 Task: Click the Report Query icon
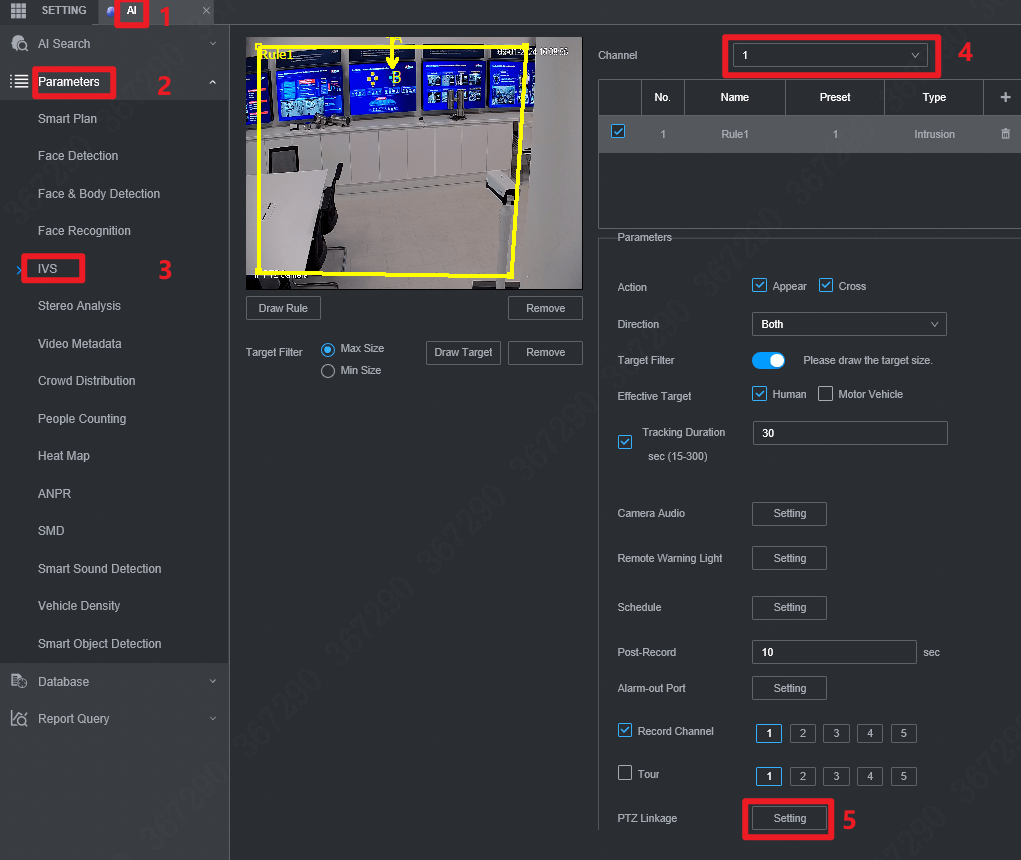19,718
